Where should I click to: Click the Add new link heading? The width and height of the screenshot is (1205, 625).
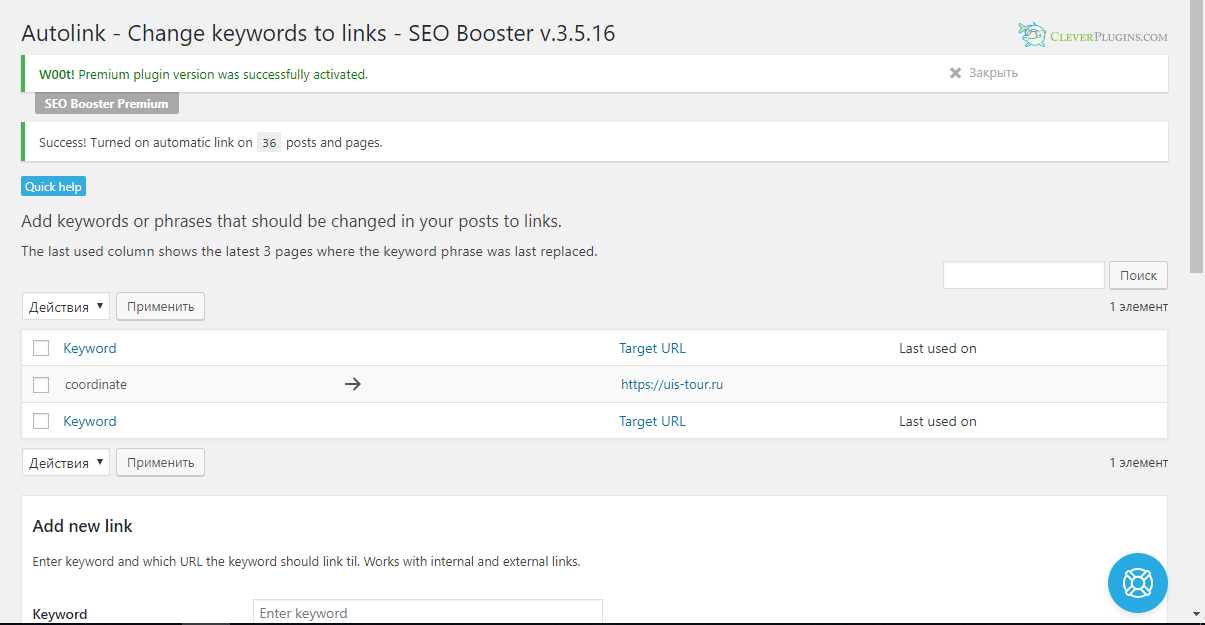tap(83, 526)
